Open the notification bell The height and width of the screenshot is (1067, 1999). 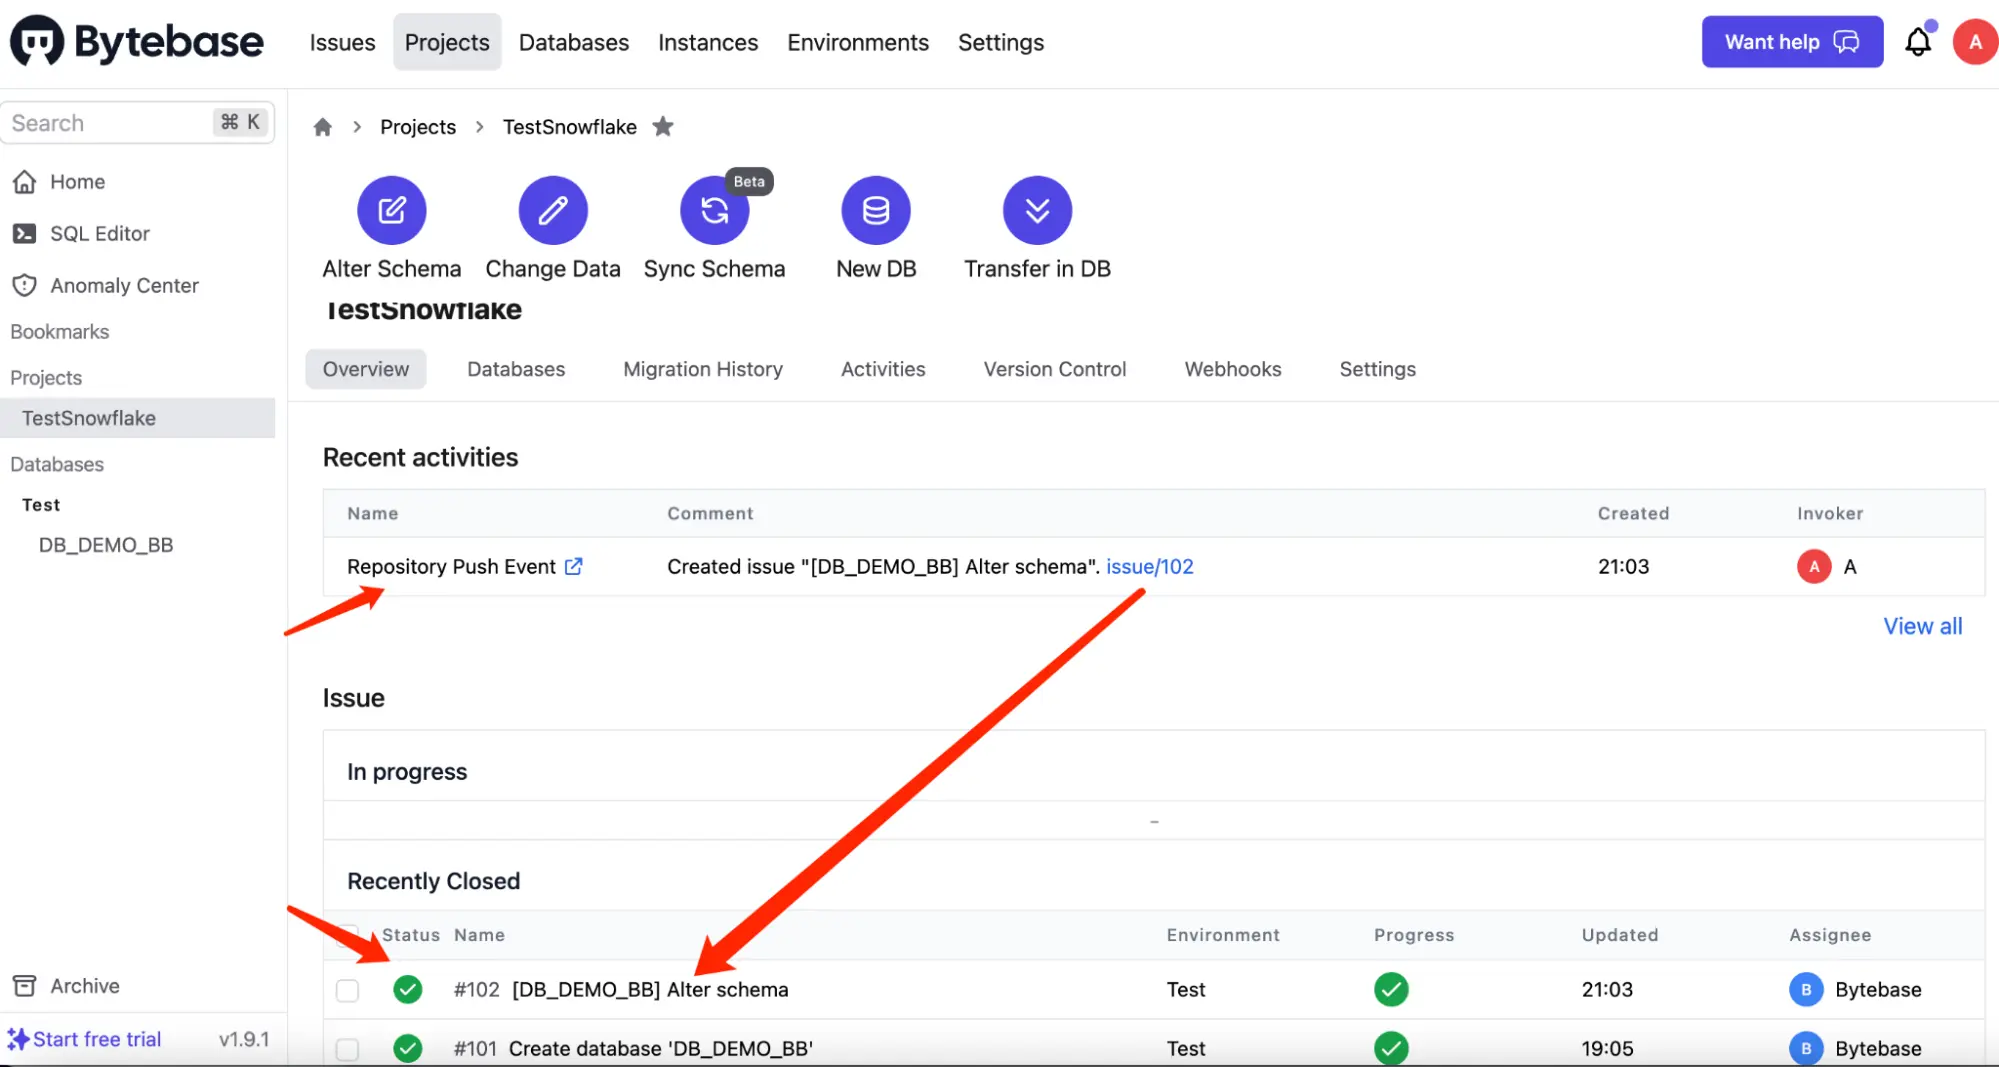1918,42
